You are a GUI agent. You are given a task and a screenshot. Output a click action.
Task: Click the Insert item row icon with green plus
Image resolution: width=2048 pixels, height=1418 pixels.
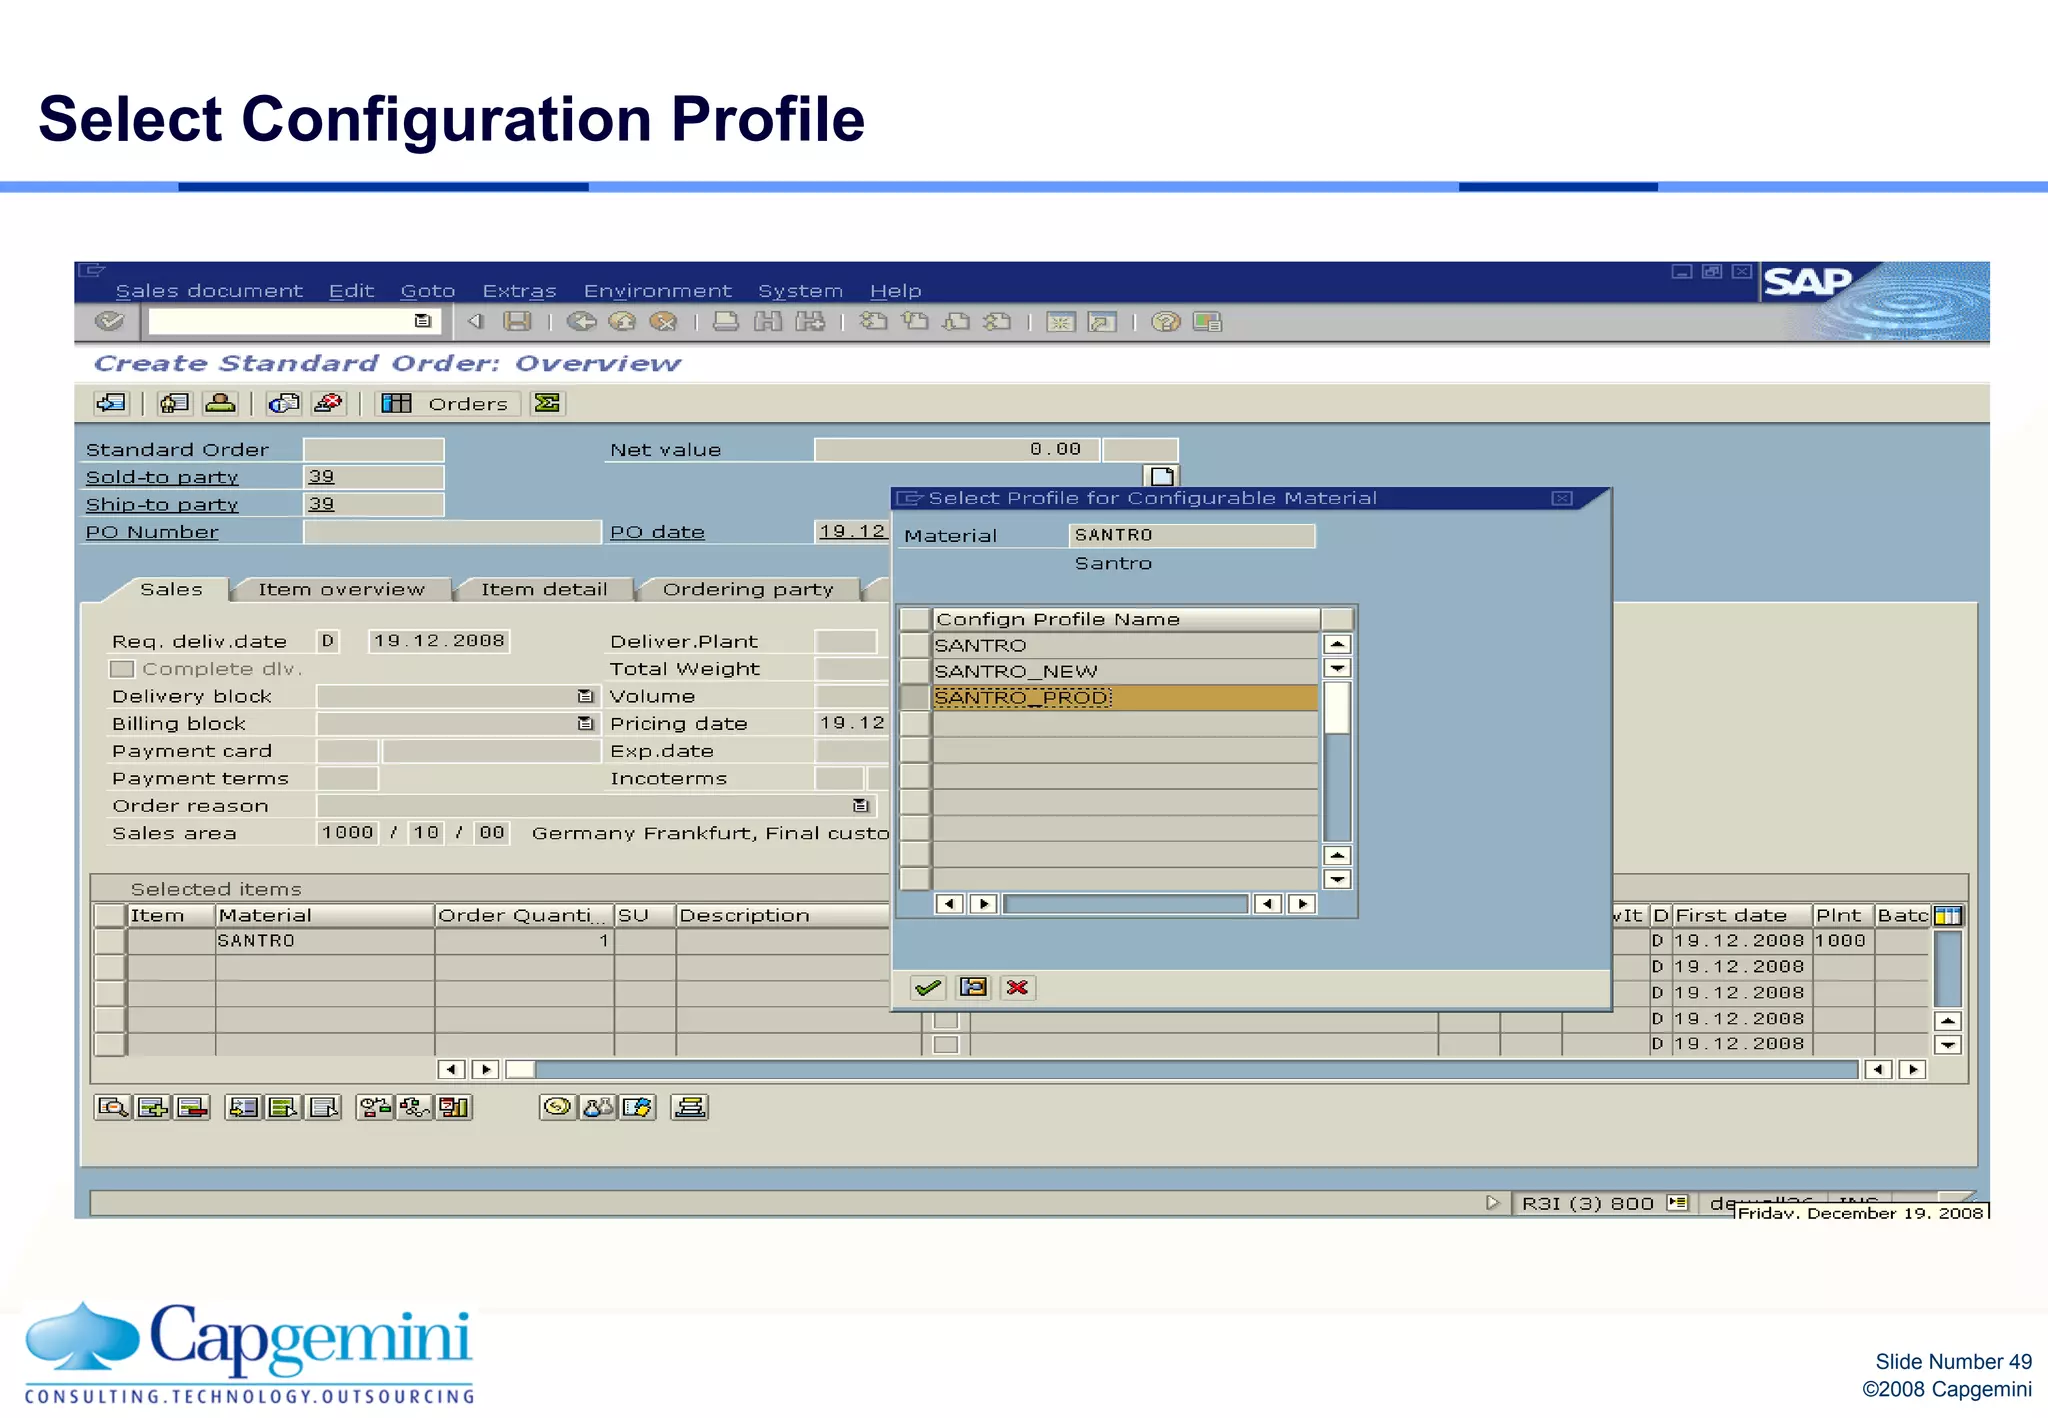click(x=152, y=1107)
